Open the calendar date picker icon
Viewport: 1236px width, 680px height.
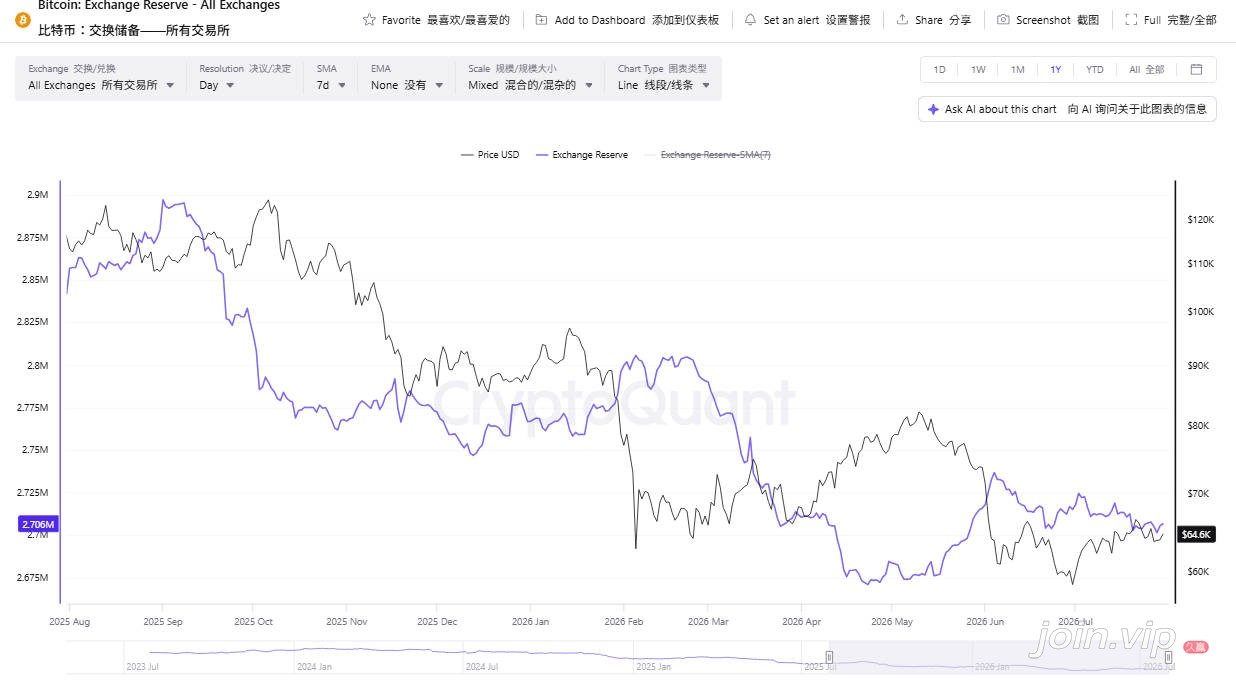1196,69
